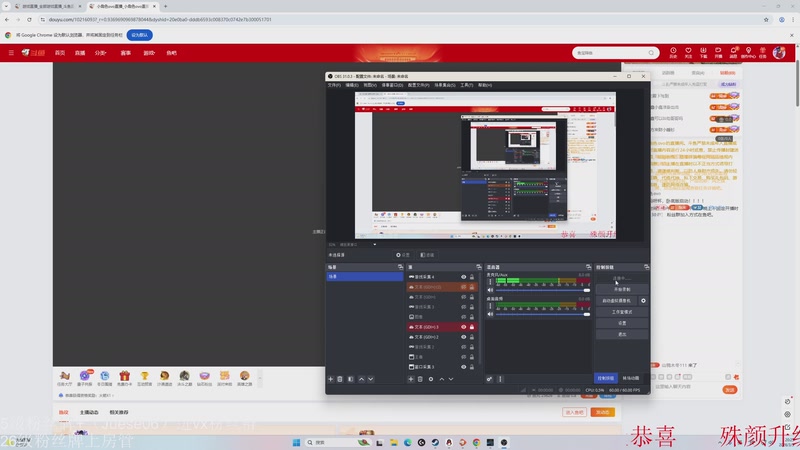Open source properties gear in the Sources toolbar
The image size is (800, 450).
[431, 379]
